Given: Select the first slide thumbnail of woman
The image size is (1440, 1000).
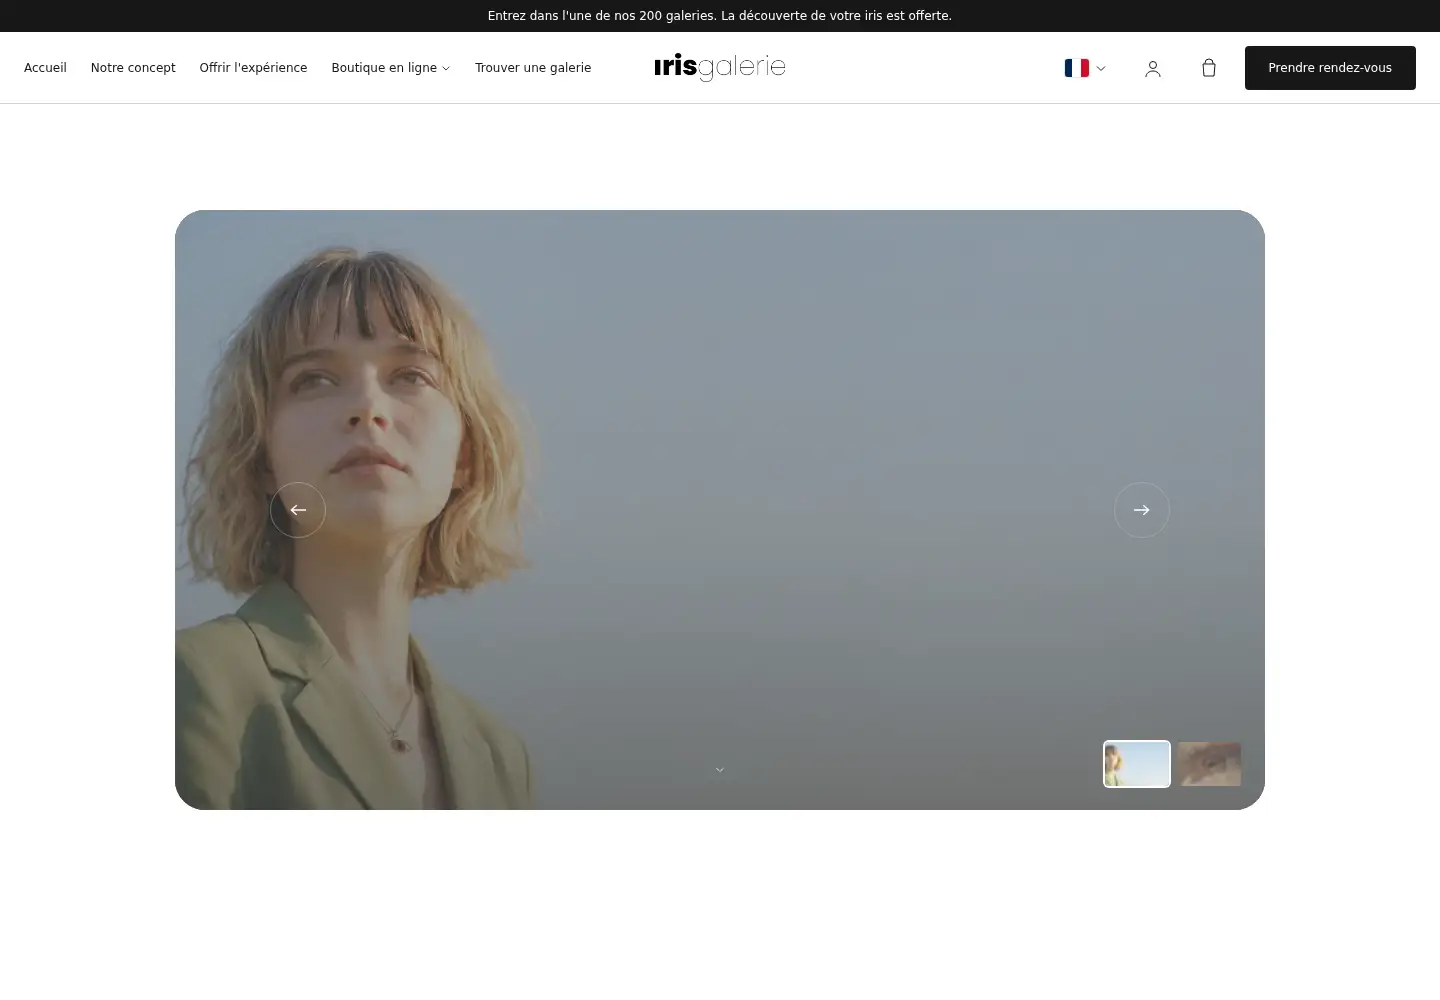Looking at the screenshot, I should [1137, 764].
